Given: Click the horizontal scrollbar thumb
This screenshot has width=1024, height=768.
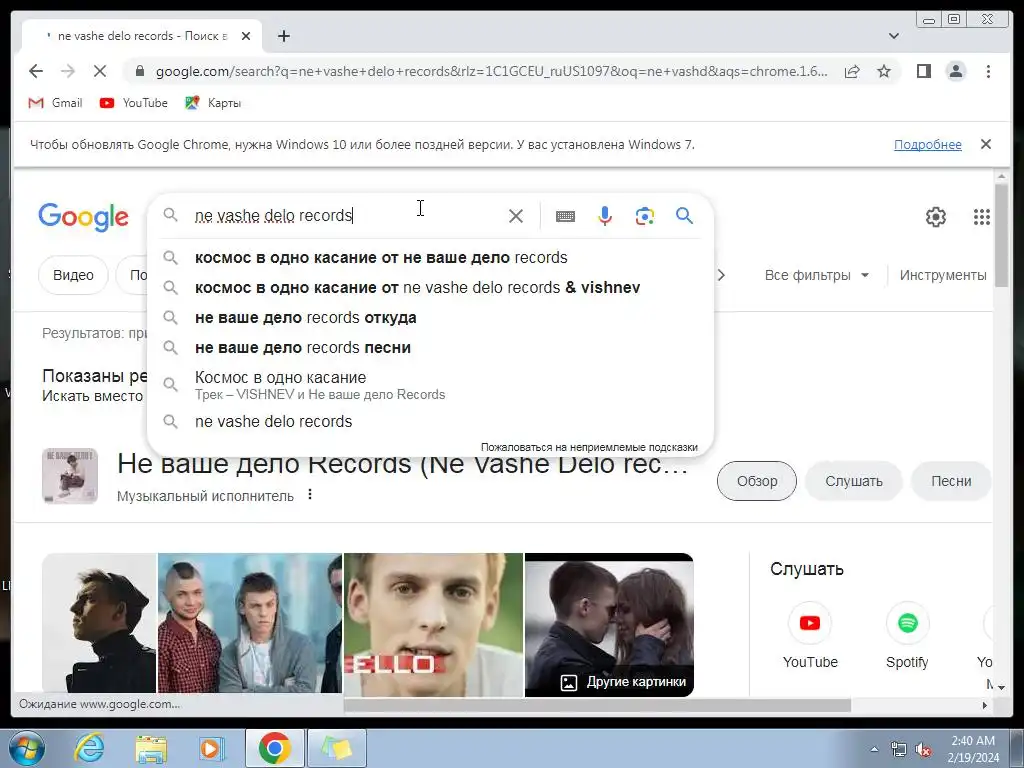Looking at the screenshot, I should pyautogui.click(x=597, y=705).
